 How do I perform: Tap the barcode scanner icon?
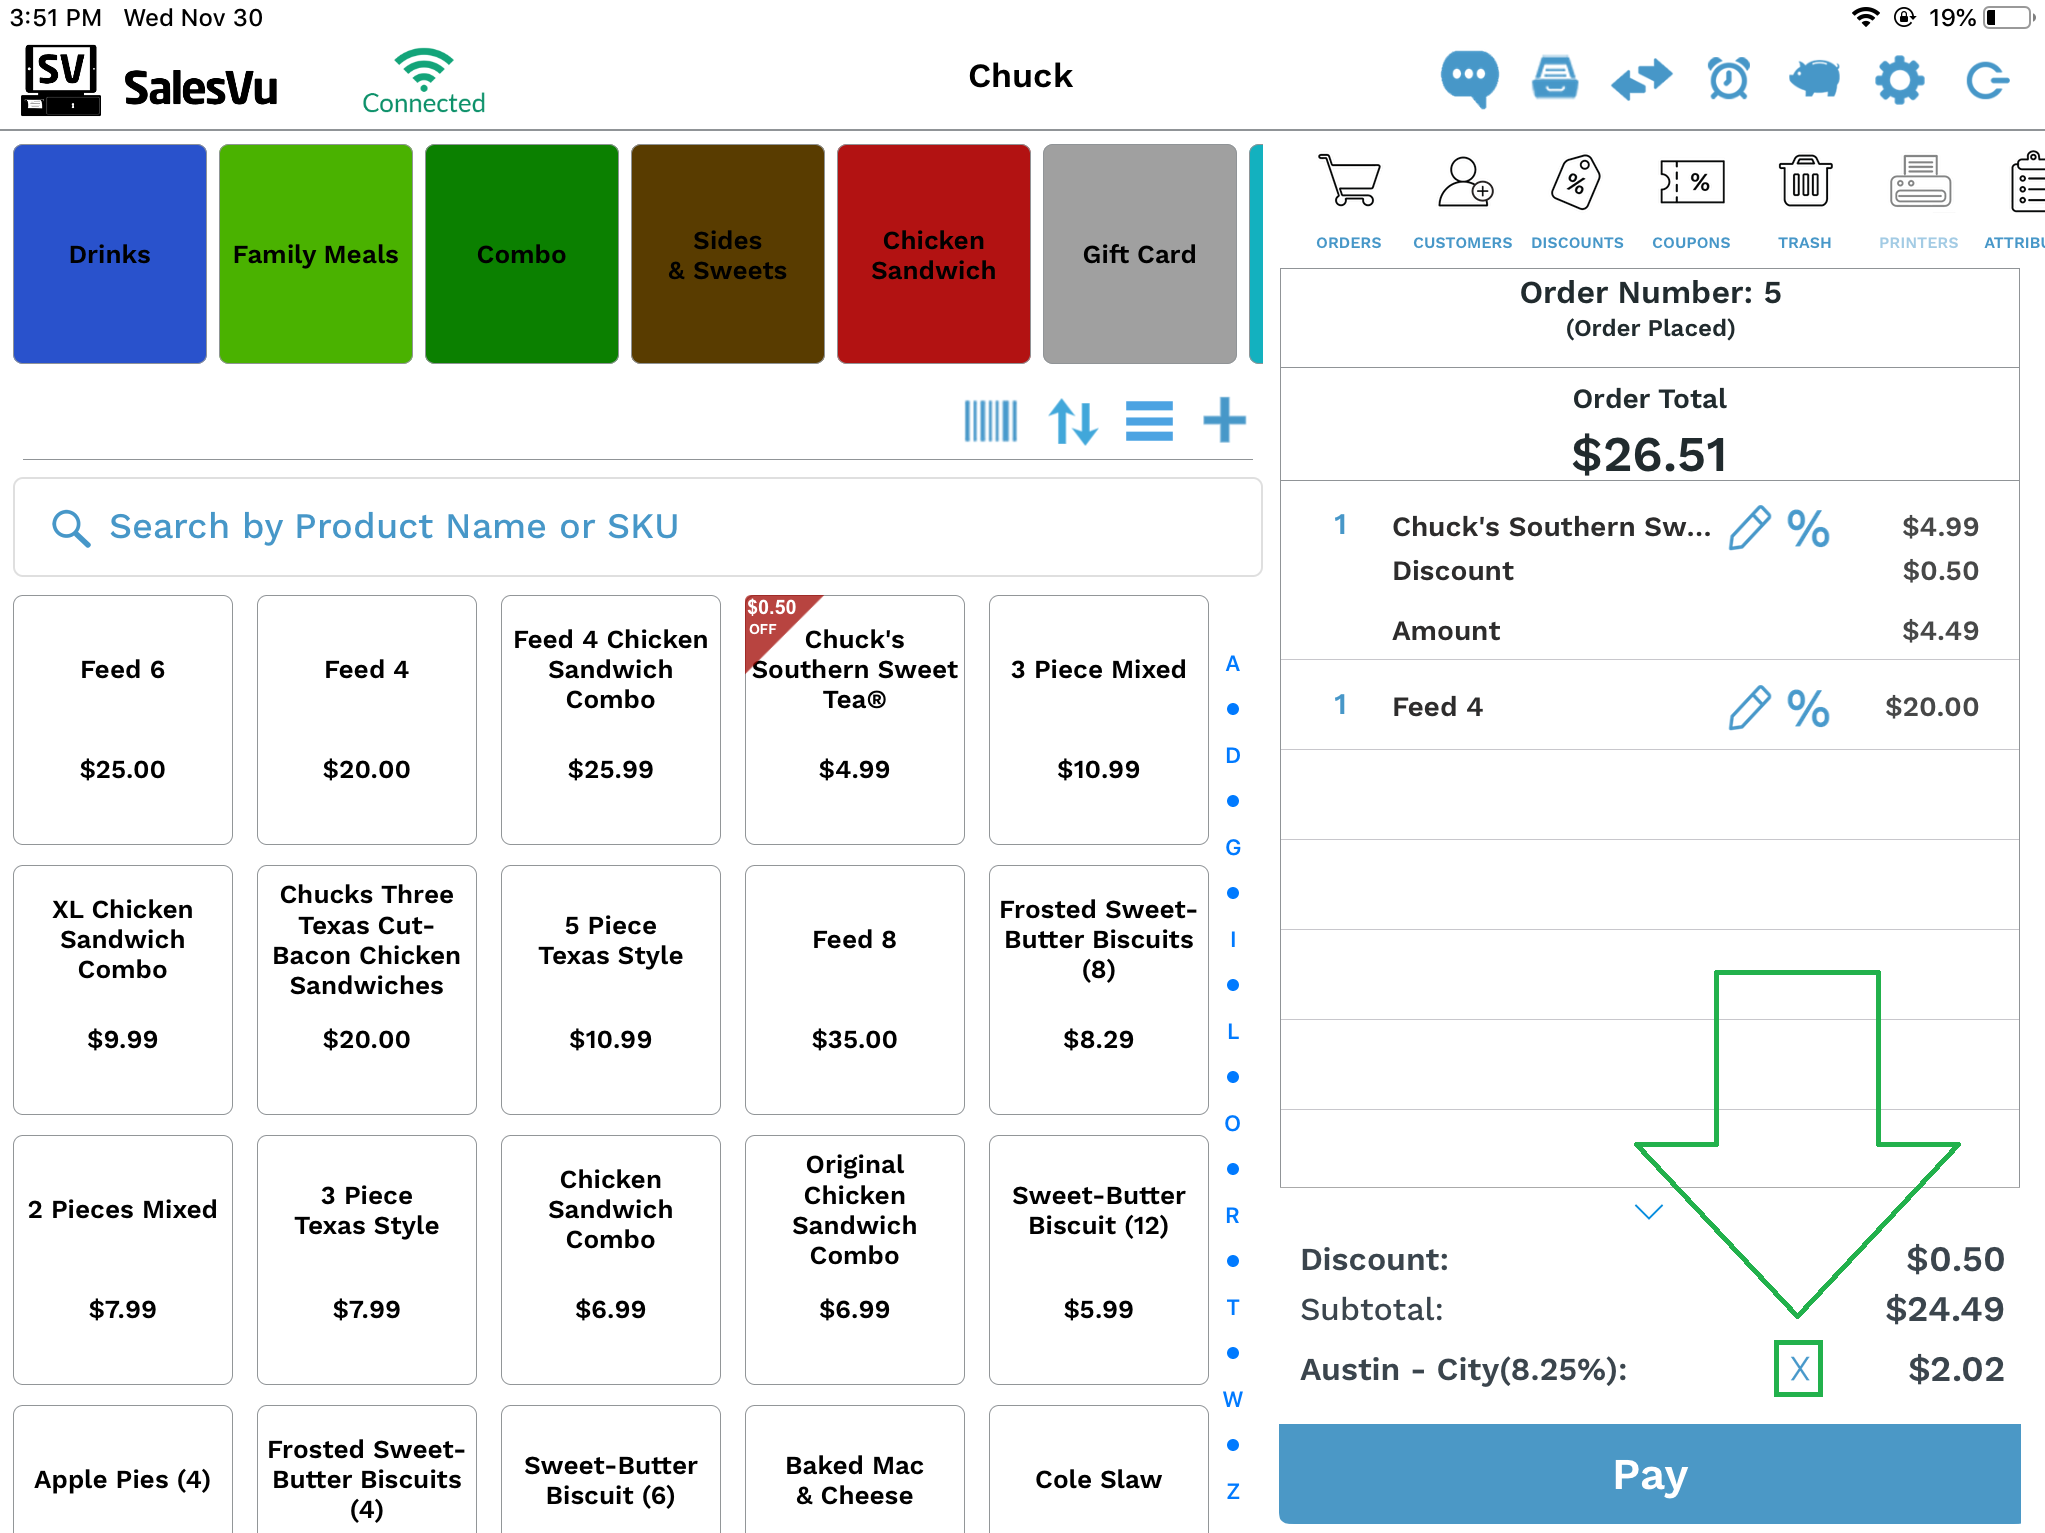coord(990,421)
